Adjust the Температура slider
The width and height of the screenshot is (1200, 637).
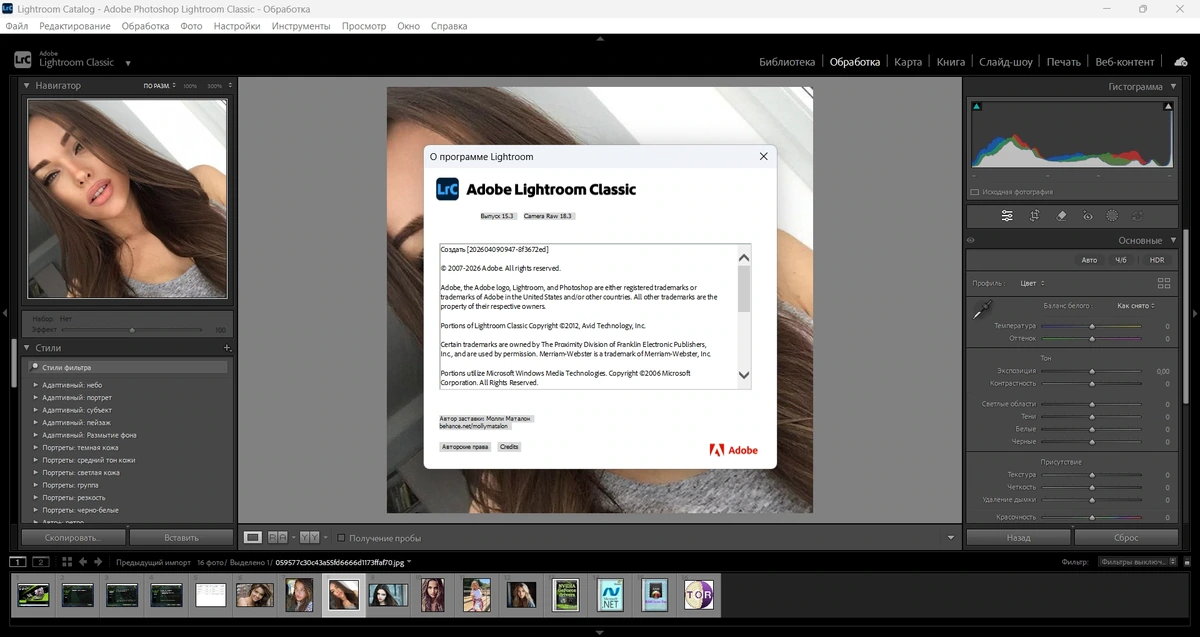1091,326
